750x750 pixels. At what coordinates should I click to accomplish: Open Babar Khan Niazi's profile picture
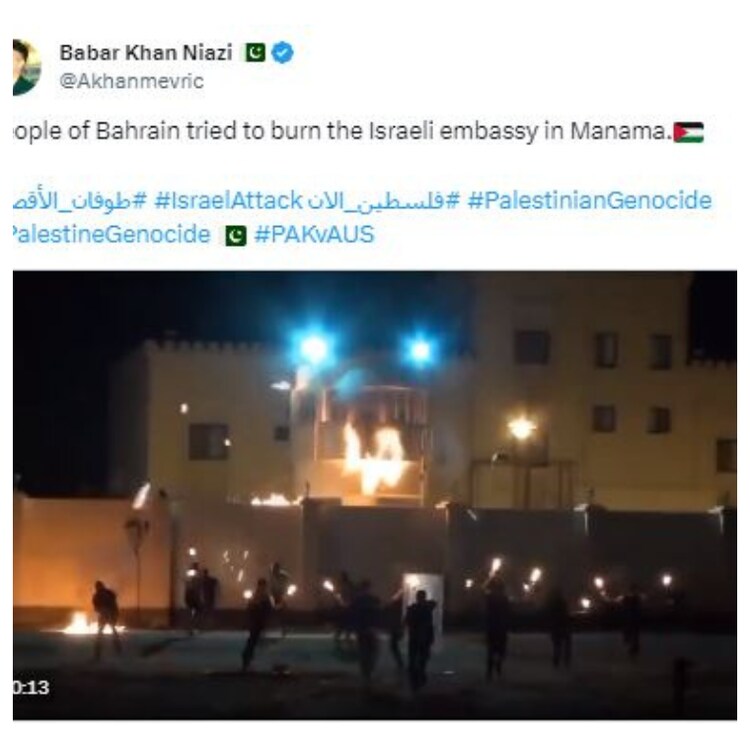(26, 67)
